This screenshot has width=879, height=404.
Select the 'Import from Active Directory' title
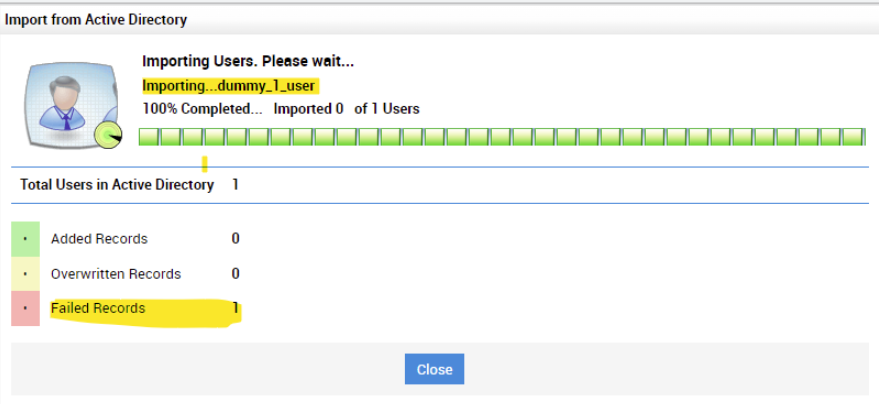click(96, 19)
